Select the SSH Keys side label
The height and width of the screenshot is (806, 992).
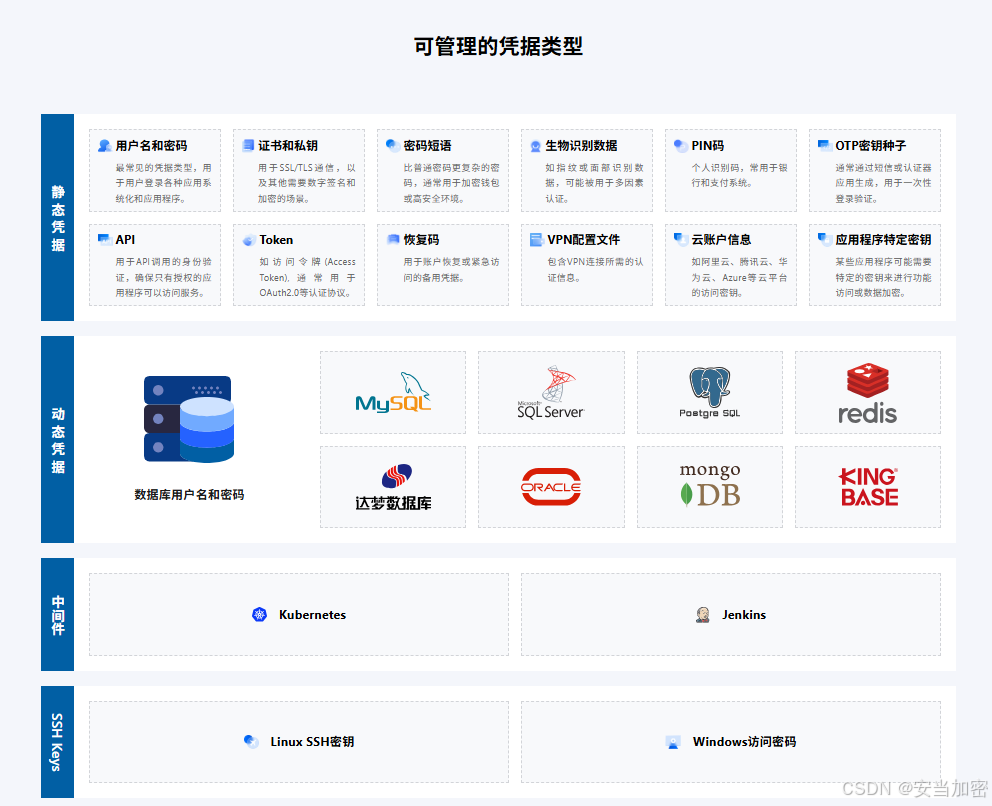pyautogui.click(x=57, y=742)
